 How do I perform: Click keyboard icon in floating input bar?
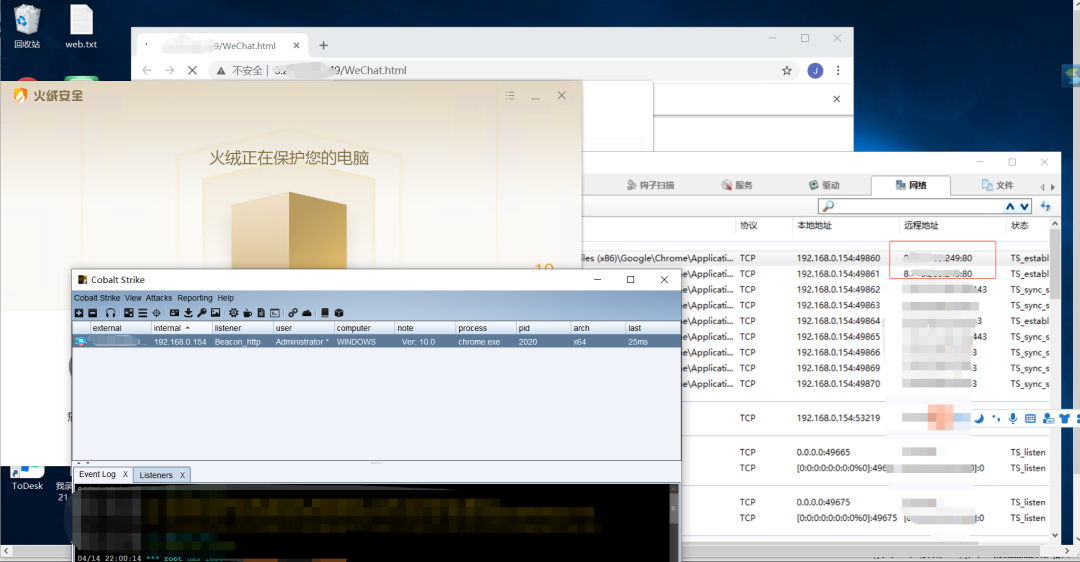click(x=1030, y=418)
